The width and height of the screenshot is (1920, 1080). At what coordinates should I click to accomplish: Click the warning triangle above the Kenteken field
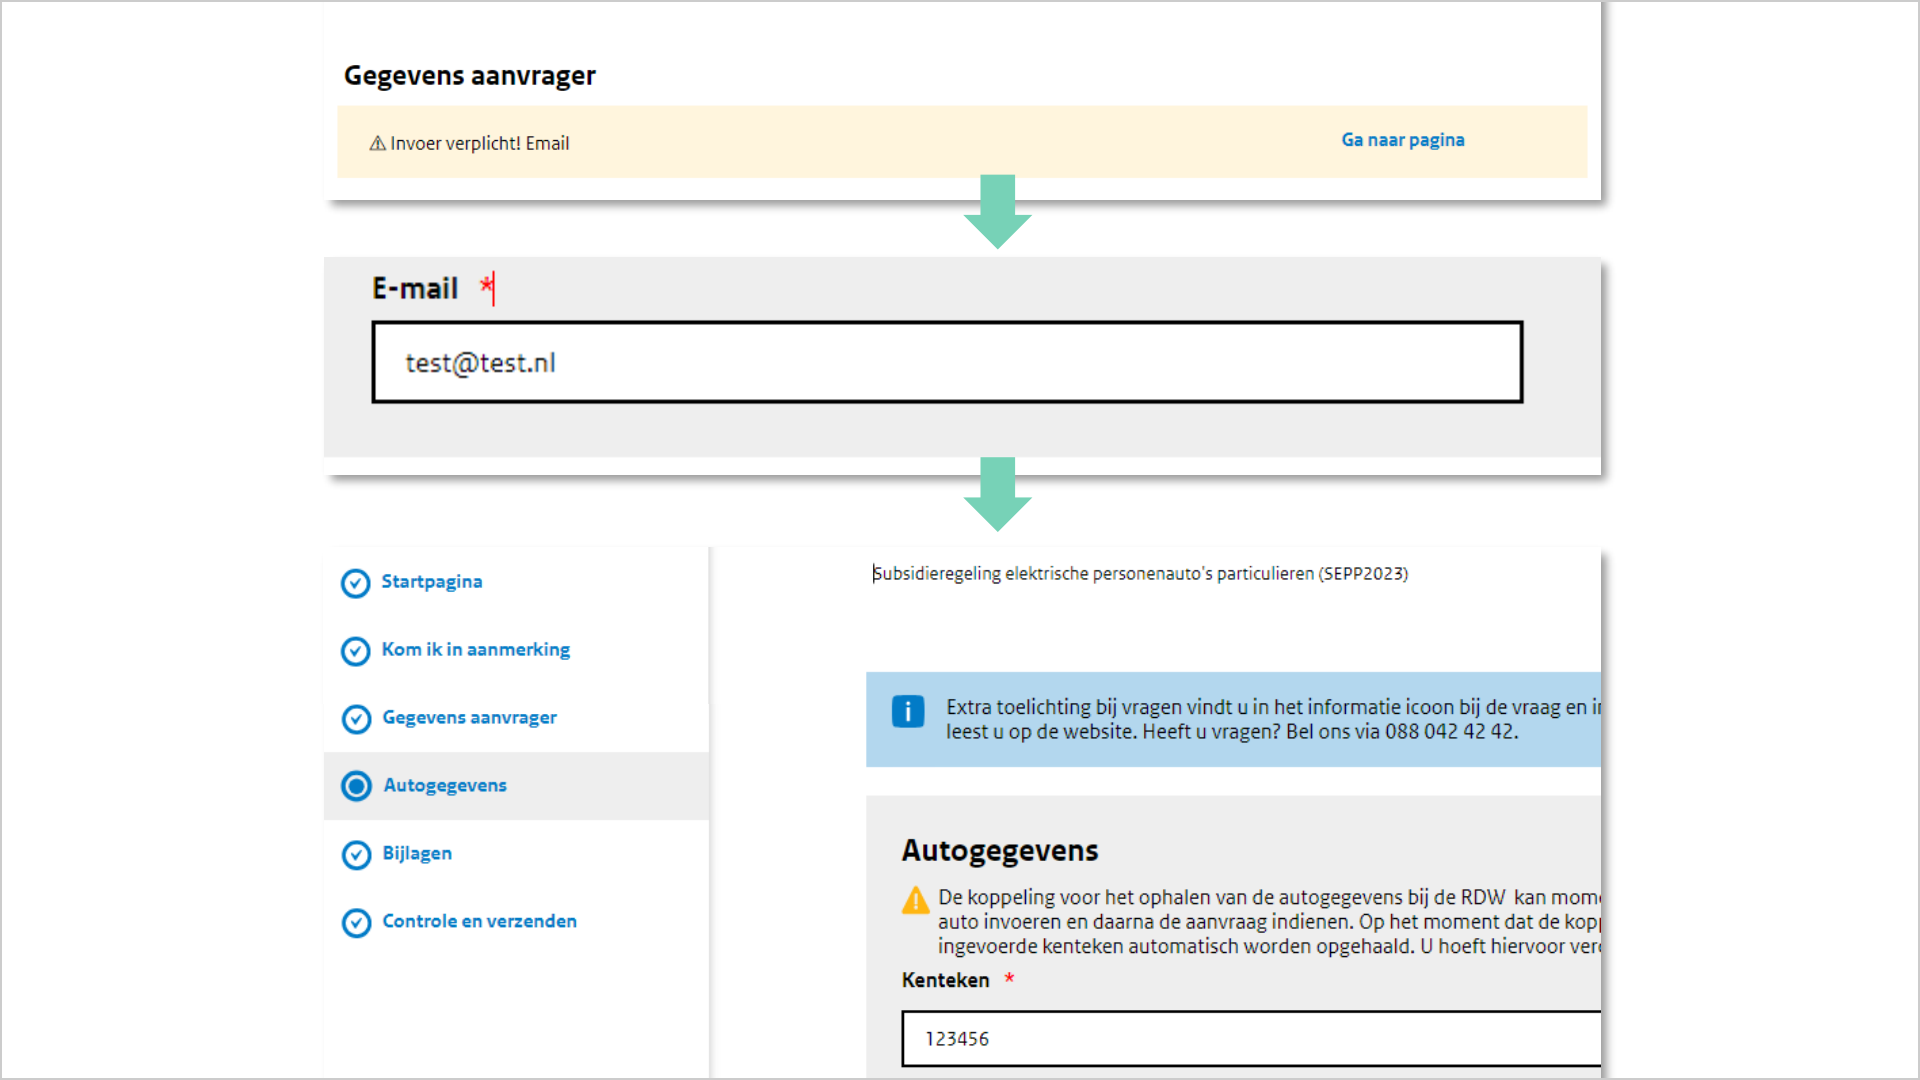pos(916,898)
